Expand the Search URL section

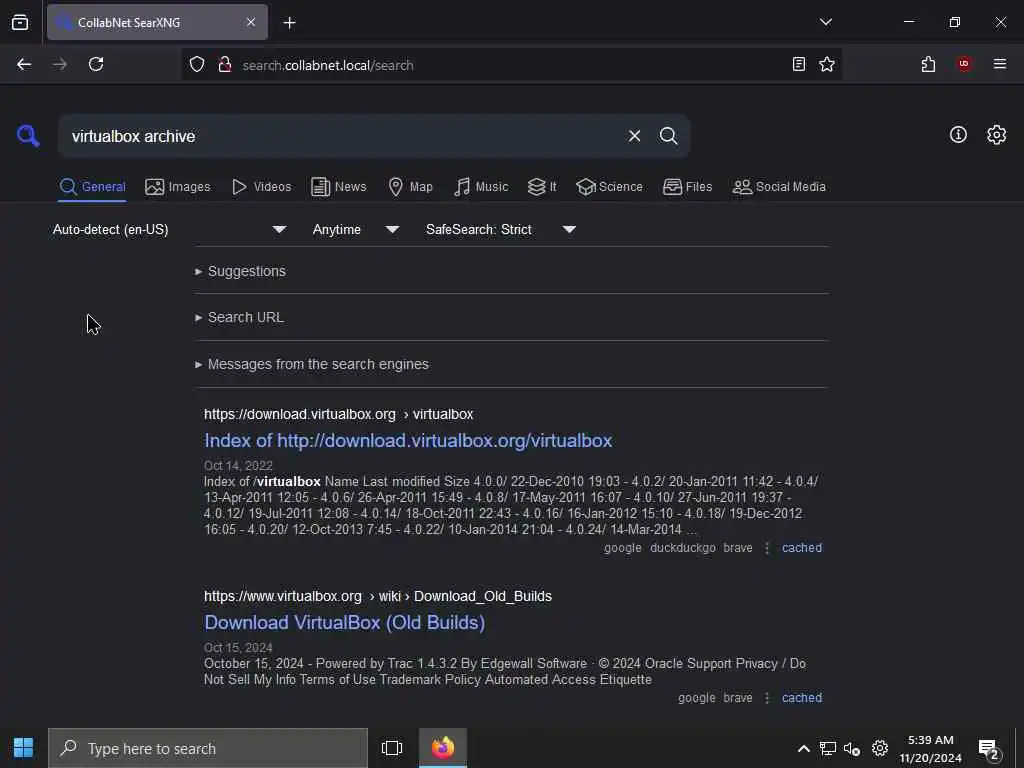pos(239,317)
